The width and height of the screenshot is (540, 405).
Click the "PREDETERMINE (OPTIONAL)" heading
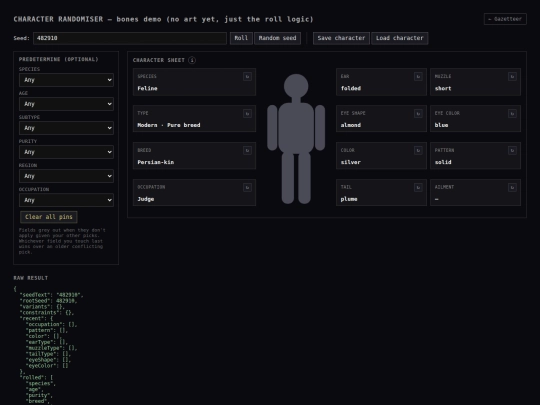(59, 60)
